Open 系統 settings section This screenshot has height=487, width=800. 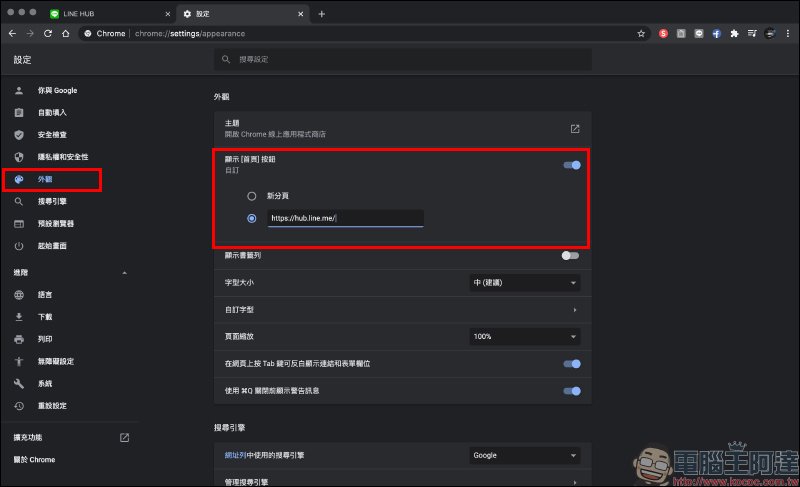[45, 383]
